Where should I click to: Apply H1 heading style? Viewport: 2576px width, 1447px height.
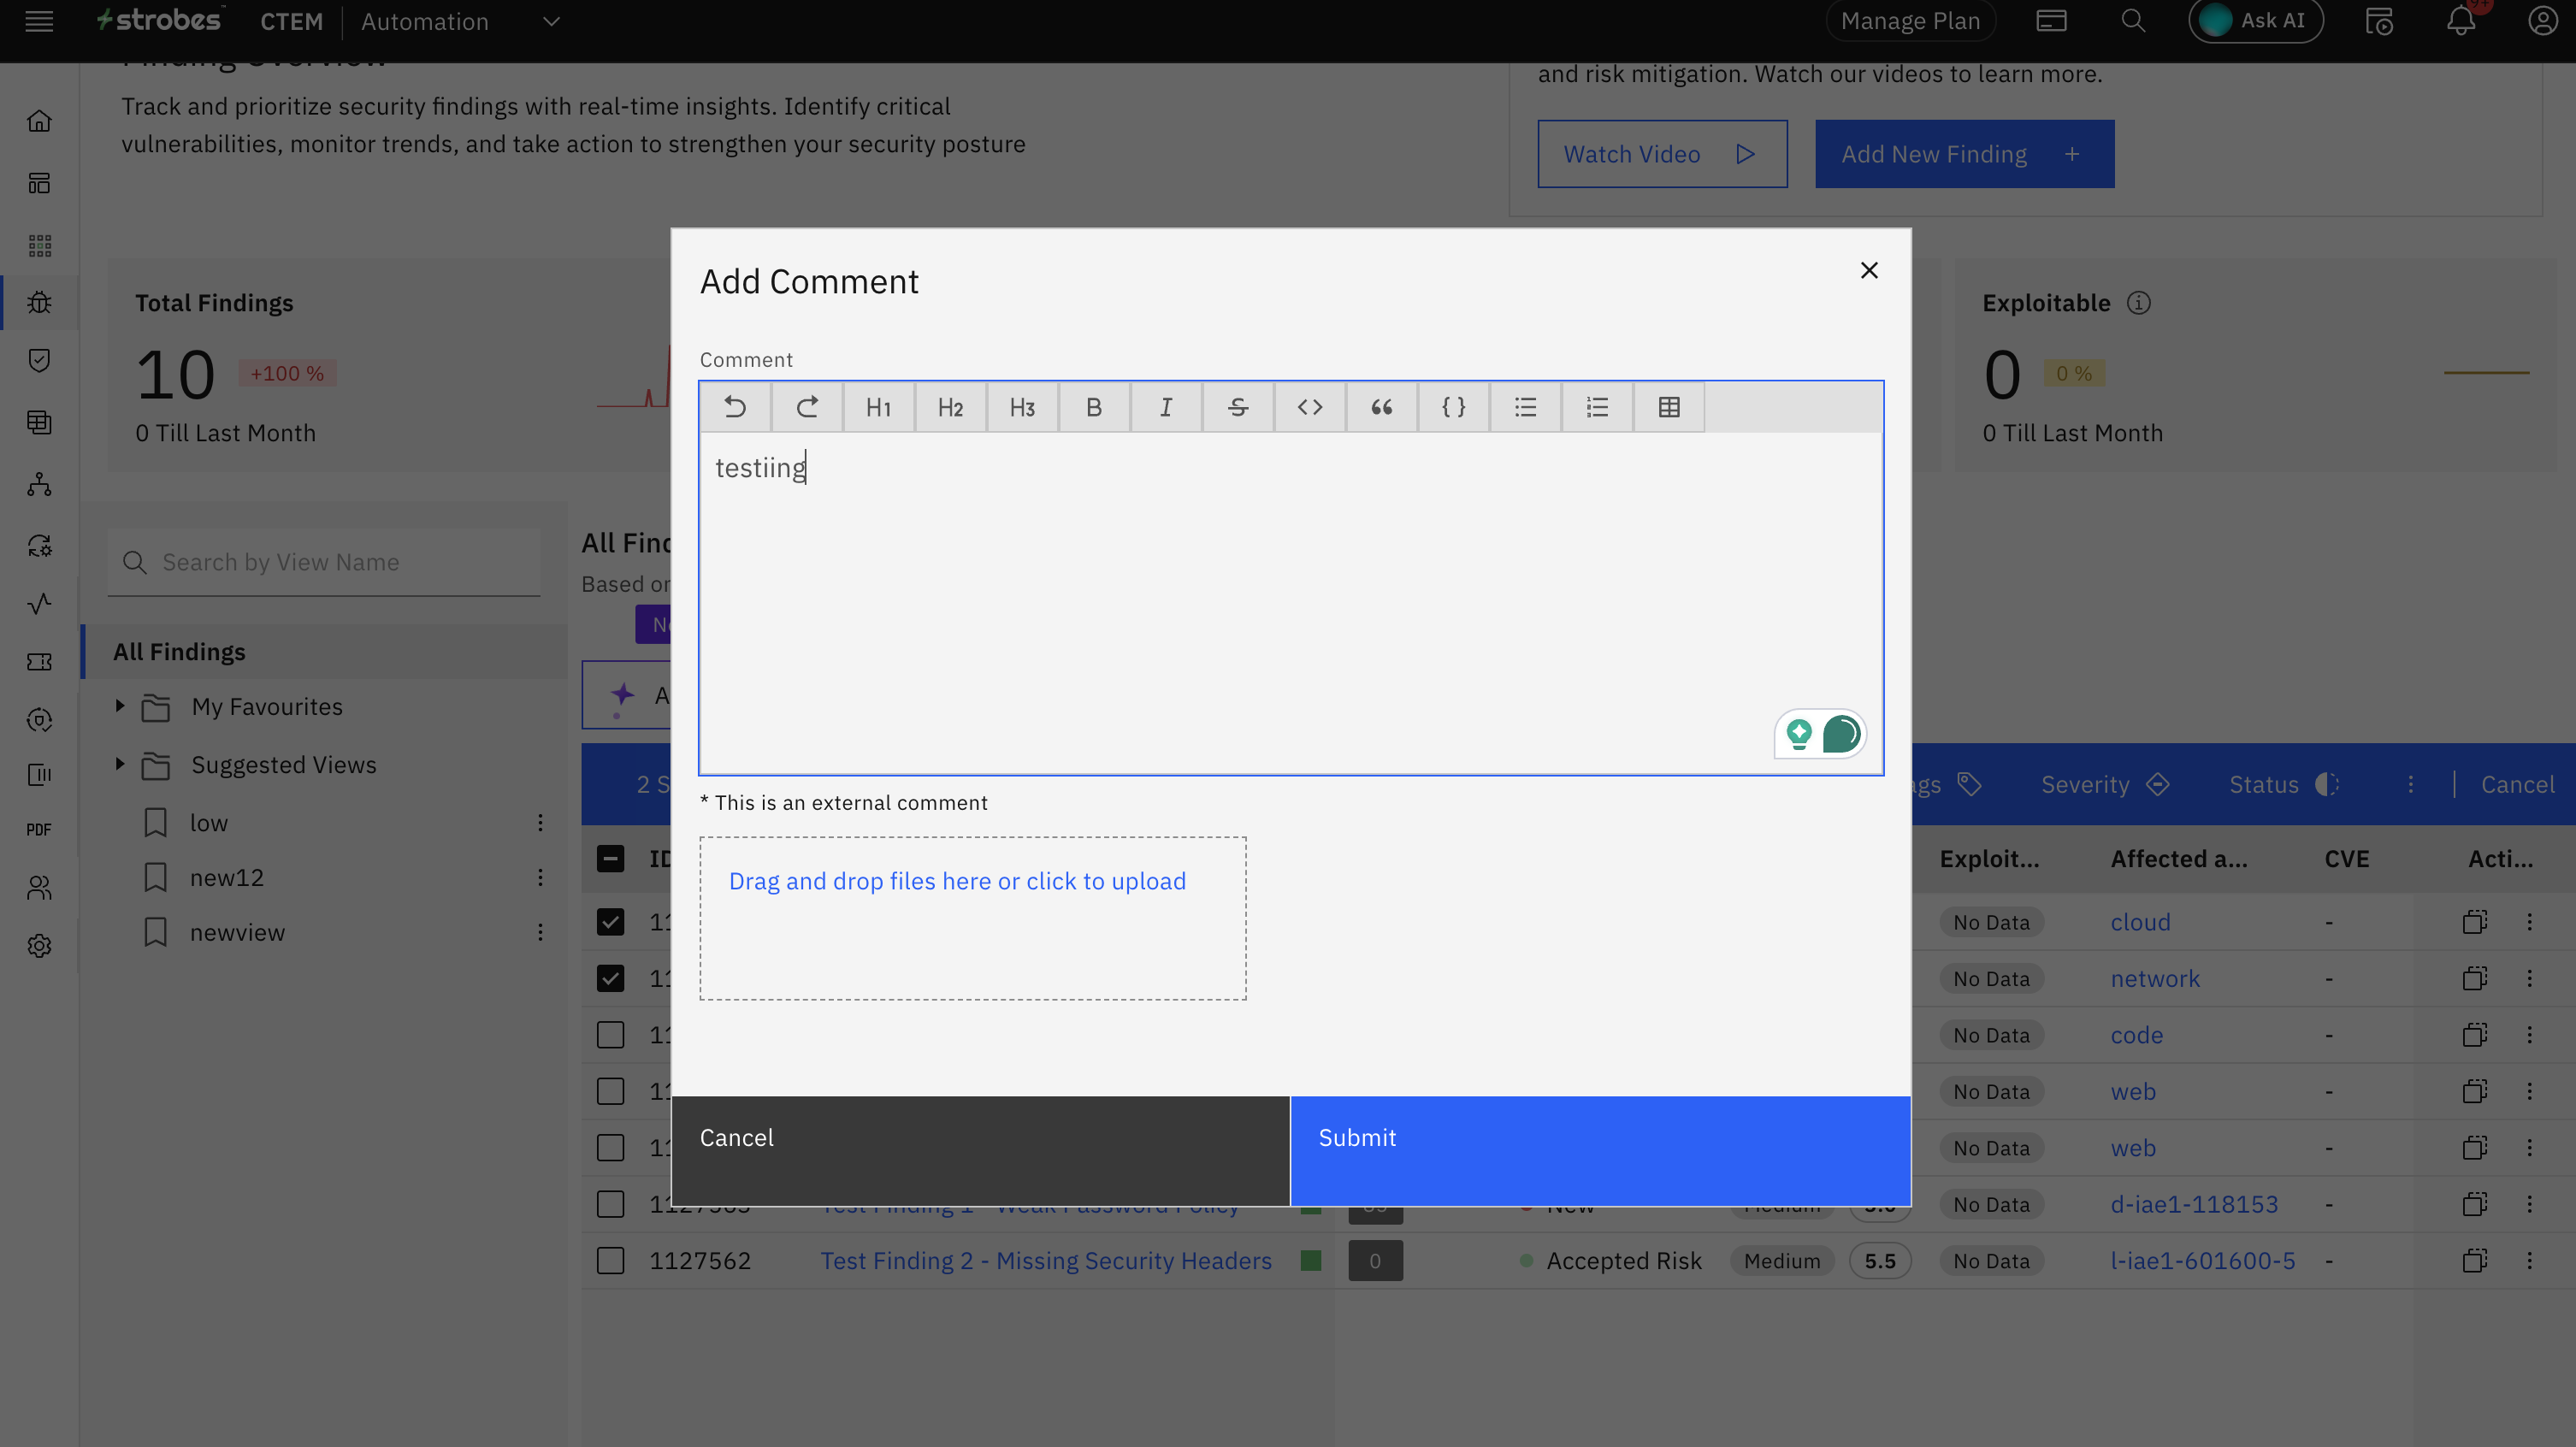pos(878,407)
